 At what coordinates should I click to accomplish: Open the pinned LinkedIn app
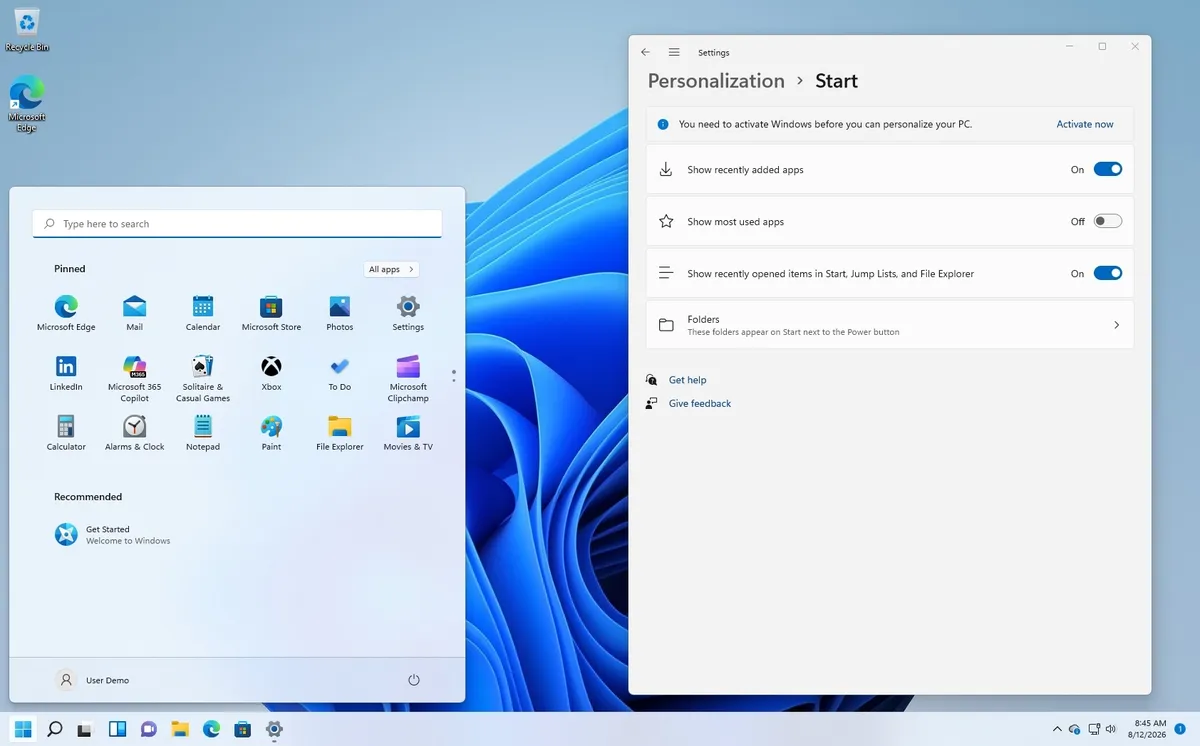coord(66,373)
